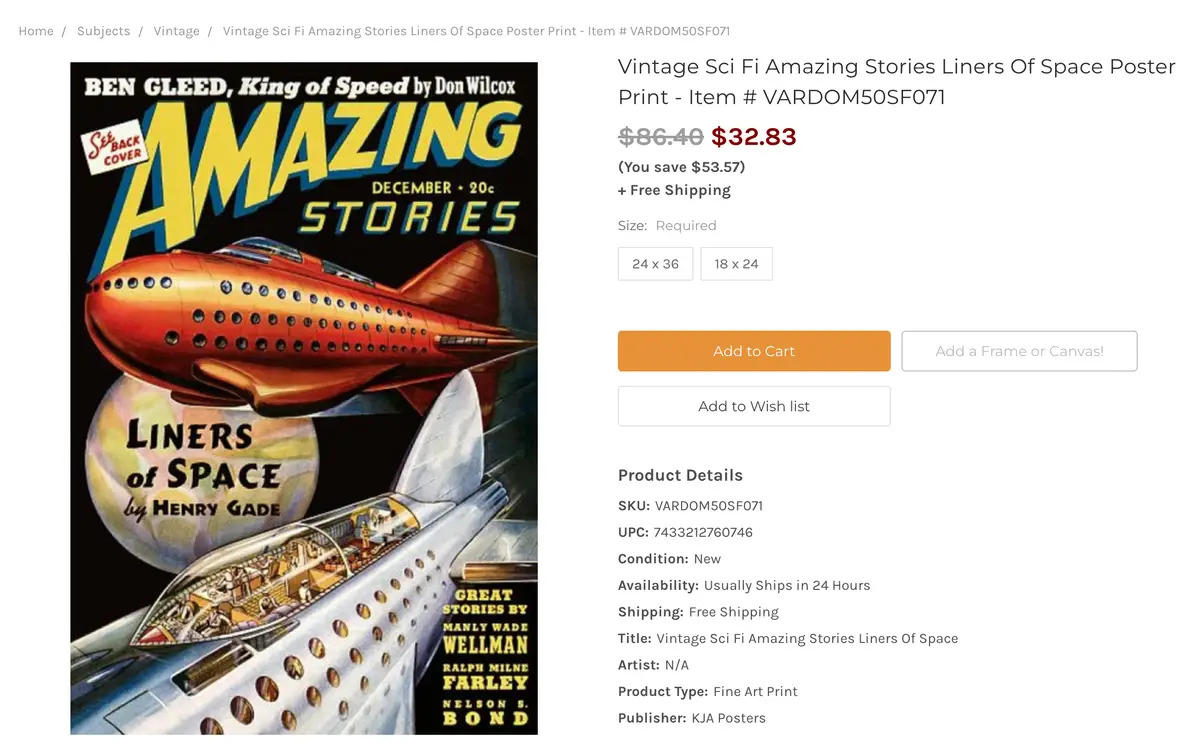
Task: Go to the Home breadcrumb link
Action: click(x=36, y=31)
